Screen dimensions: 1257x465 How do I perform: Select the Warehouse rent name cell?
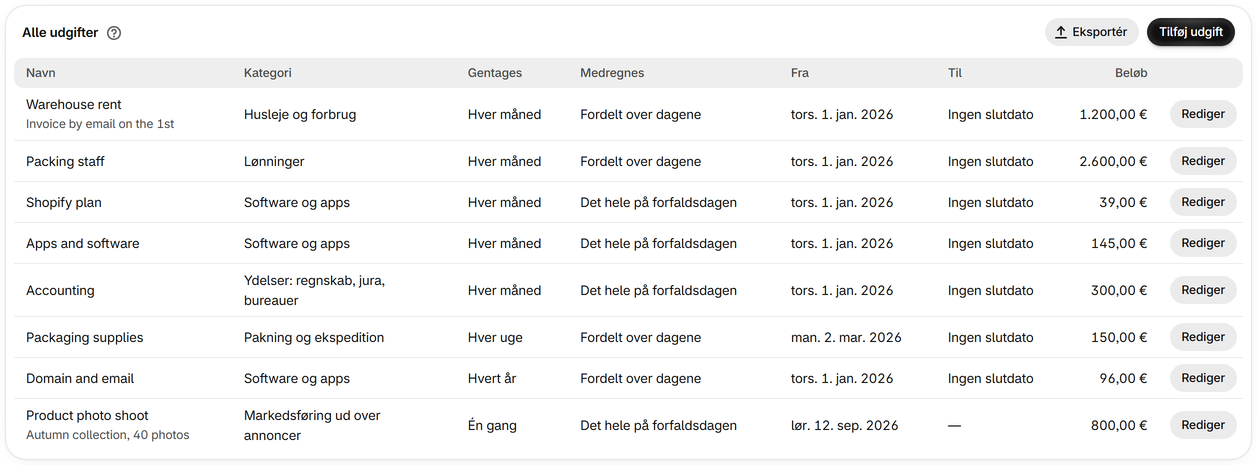(x=74, y=104)
